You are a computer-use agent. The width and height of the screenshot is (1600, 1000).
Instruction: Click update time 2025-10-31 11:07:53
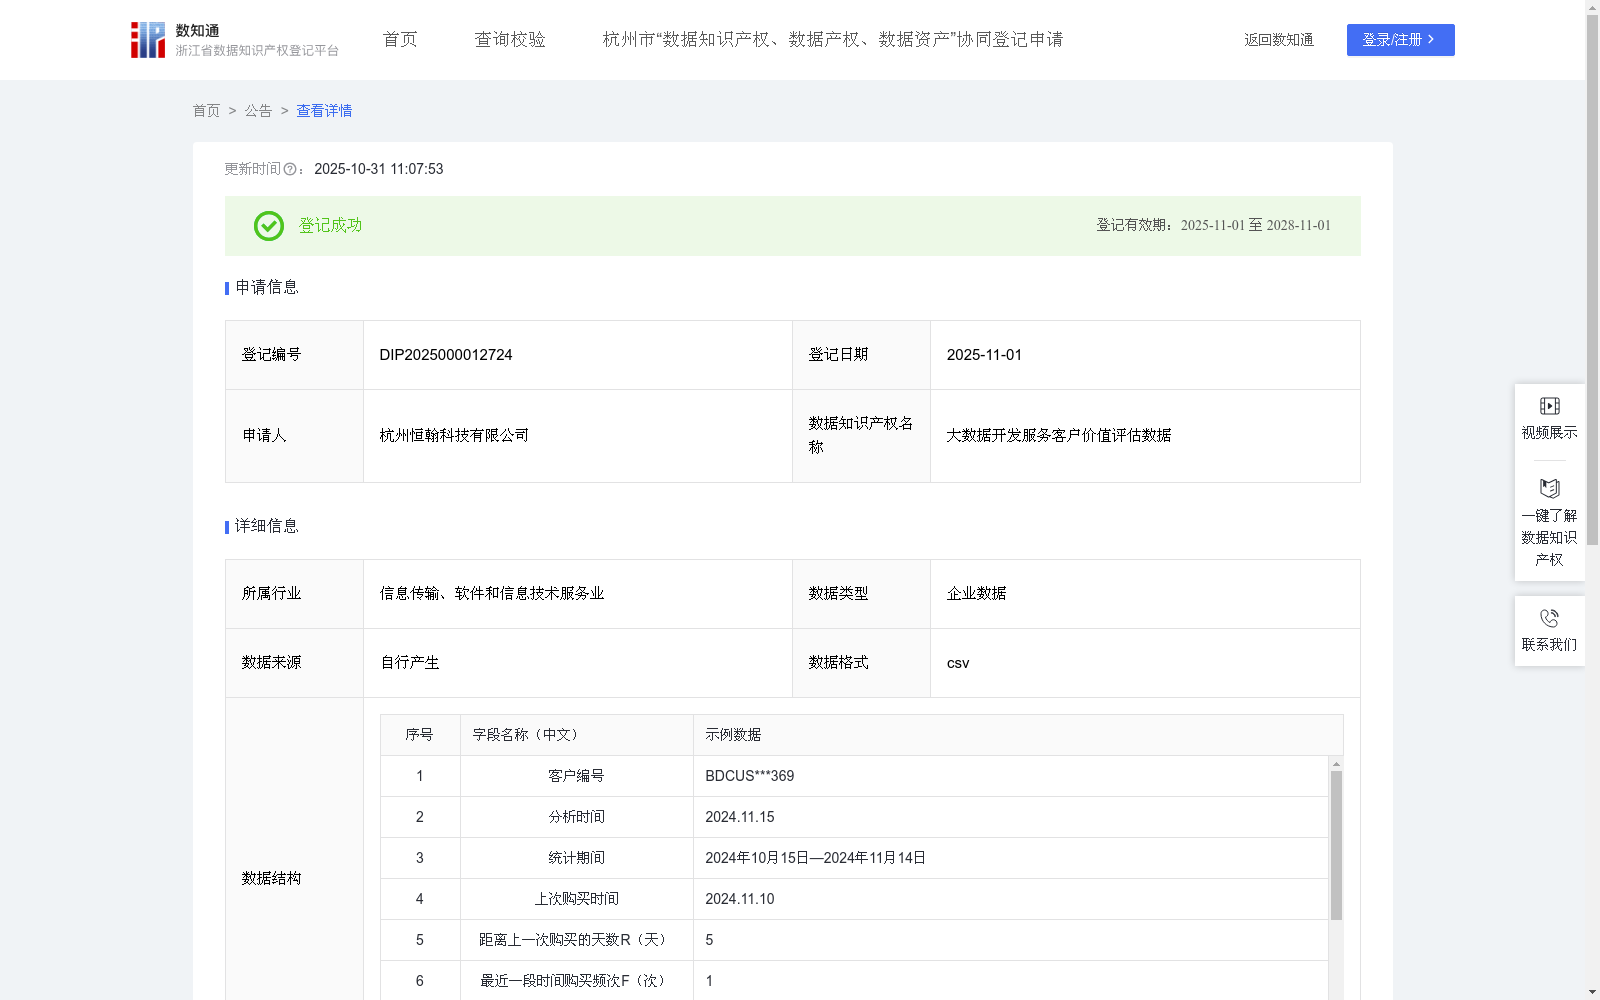click(379, 169)
